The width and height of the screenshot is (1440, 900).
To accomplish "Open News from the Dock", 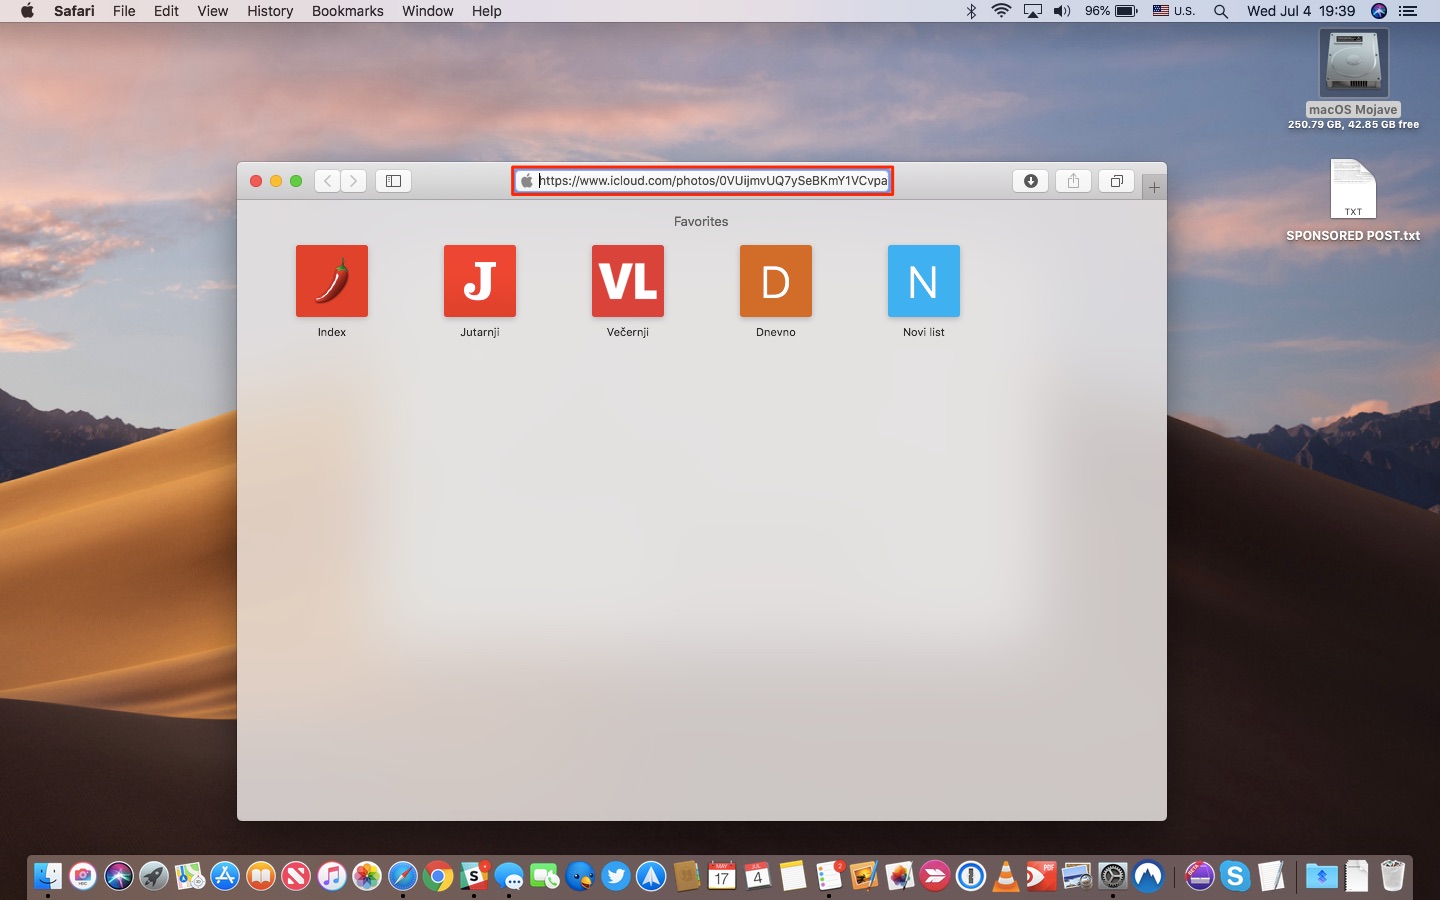I will coord(296,876).
